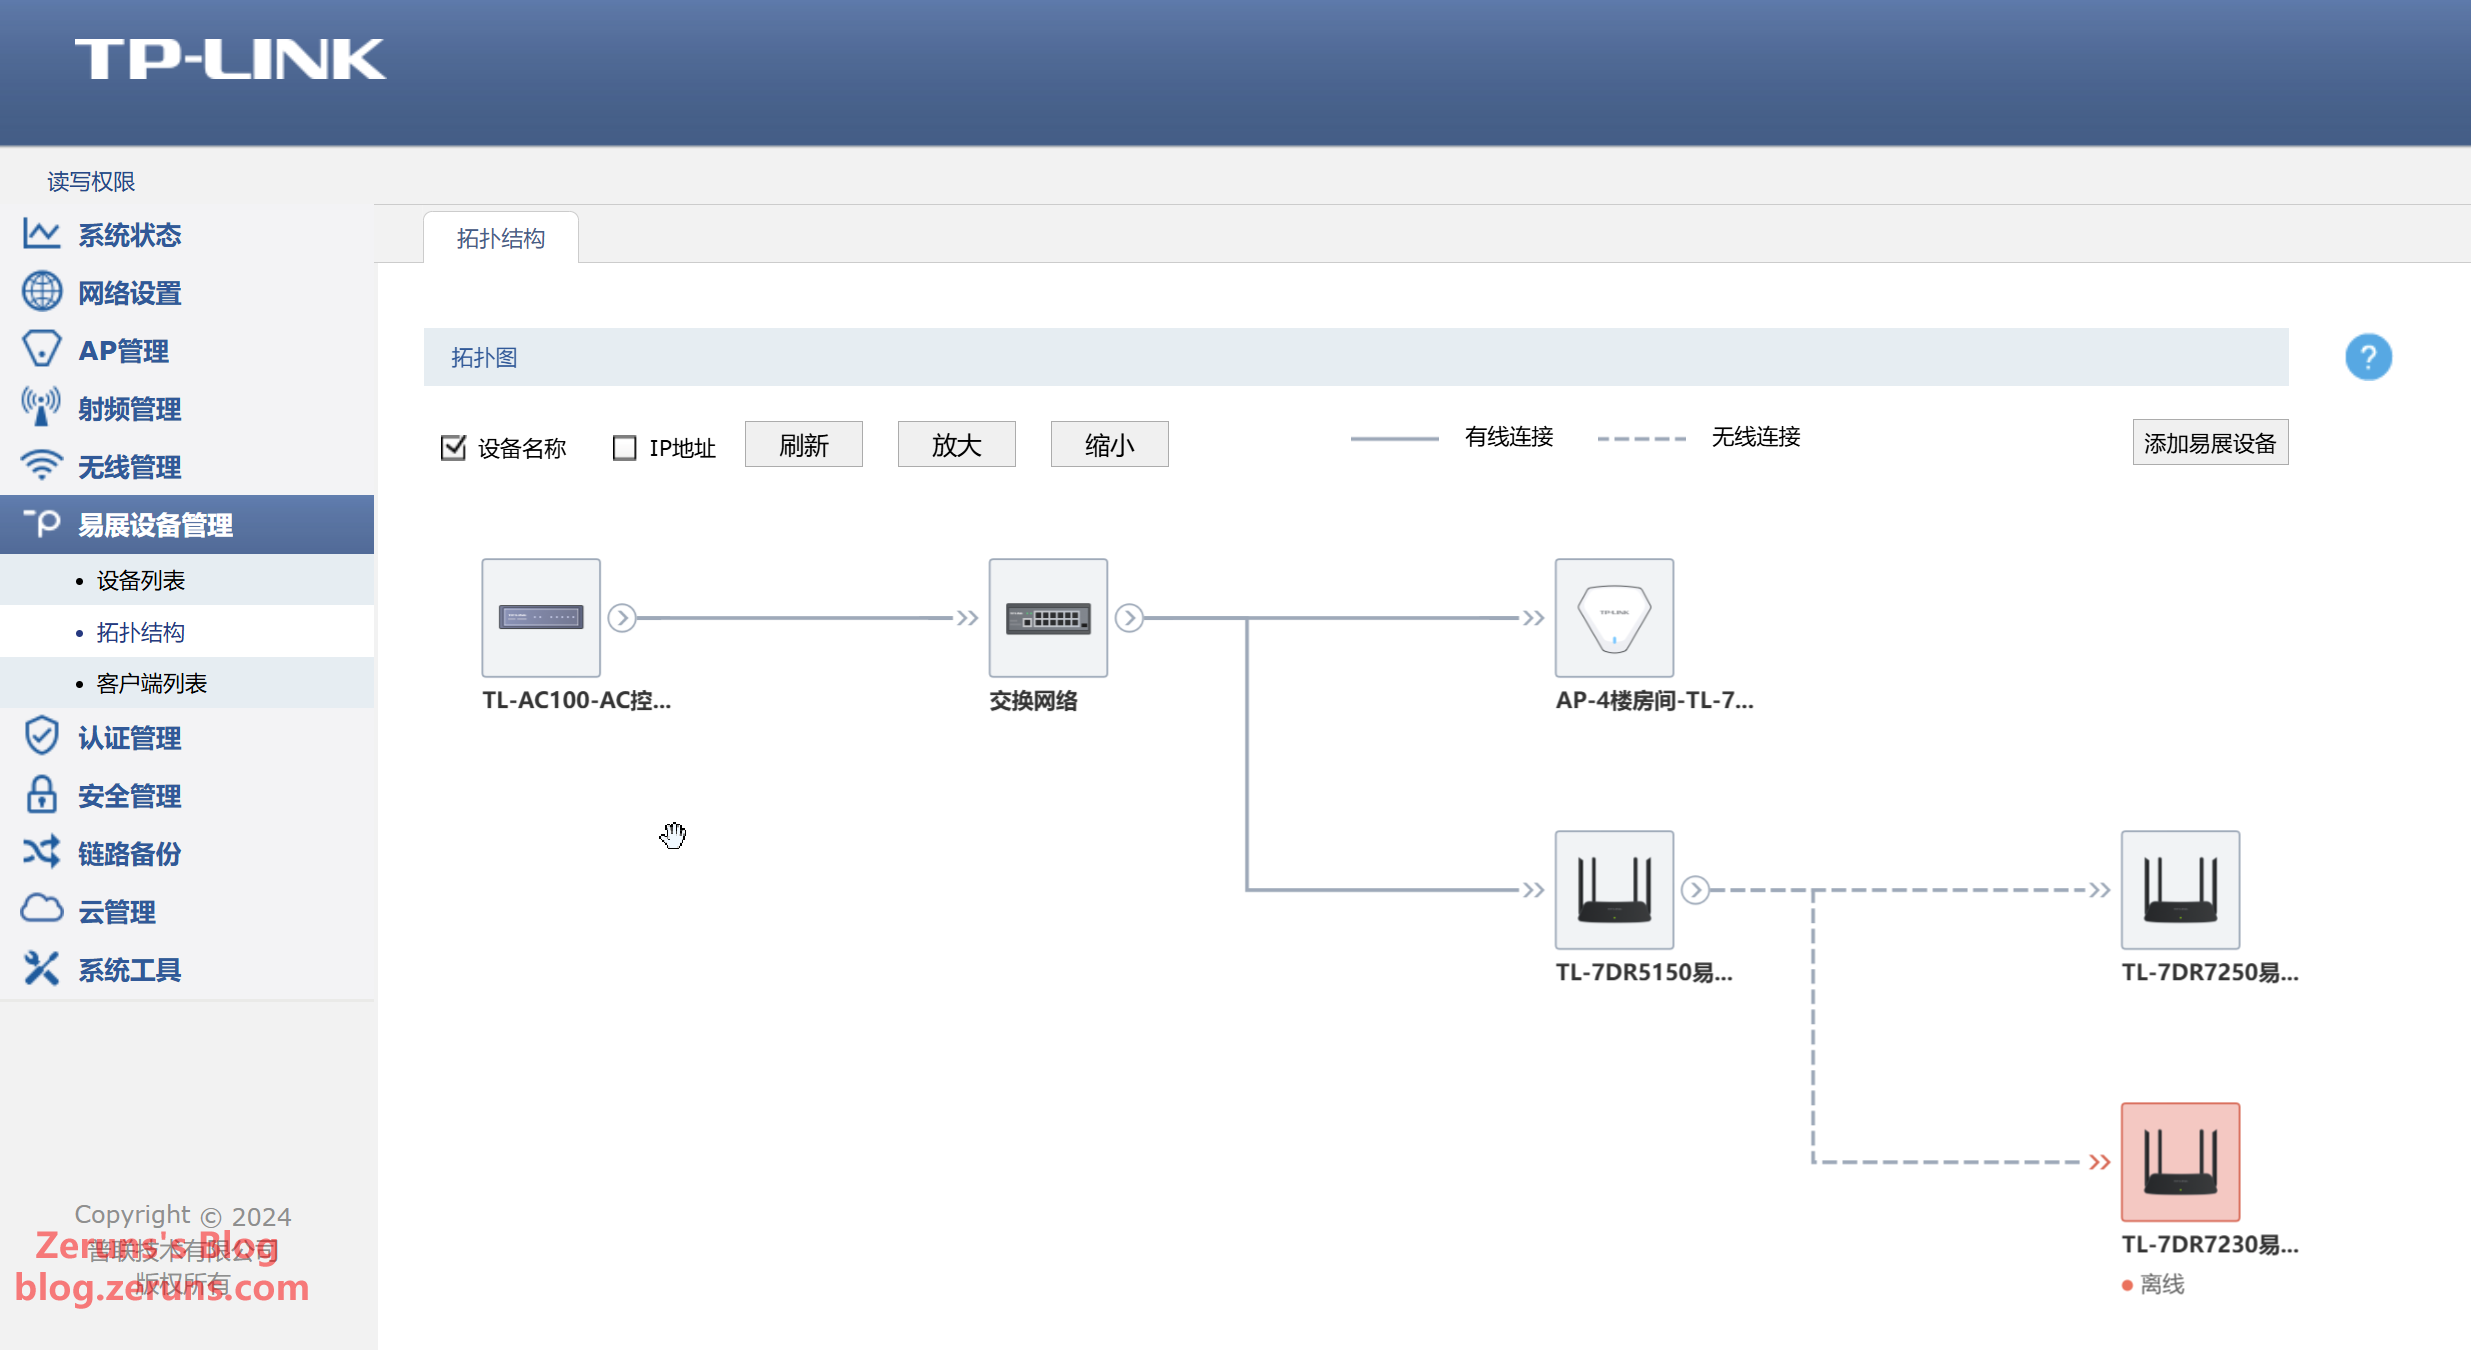Click the TL-AC100-AC控... device label
The image size is (2471, 1350).
coord(577,700)
